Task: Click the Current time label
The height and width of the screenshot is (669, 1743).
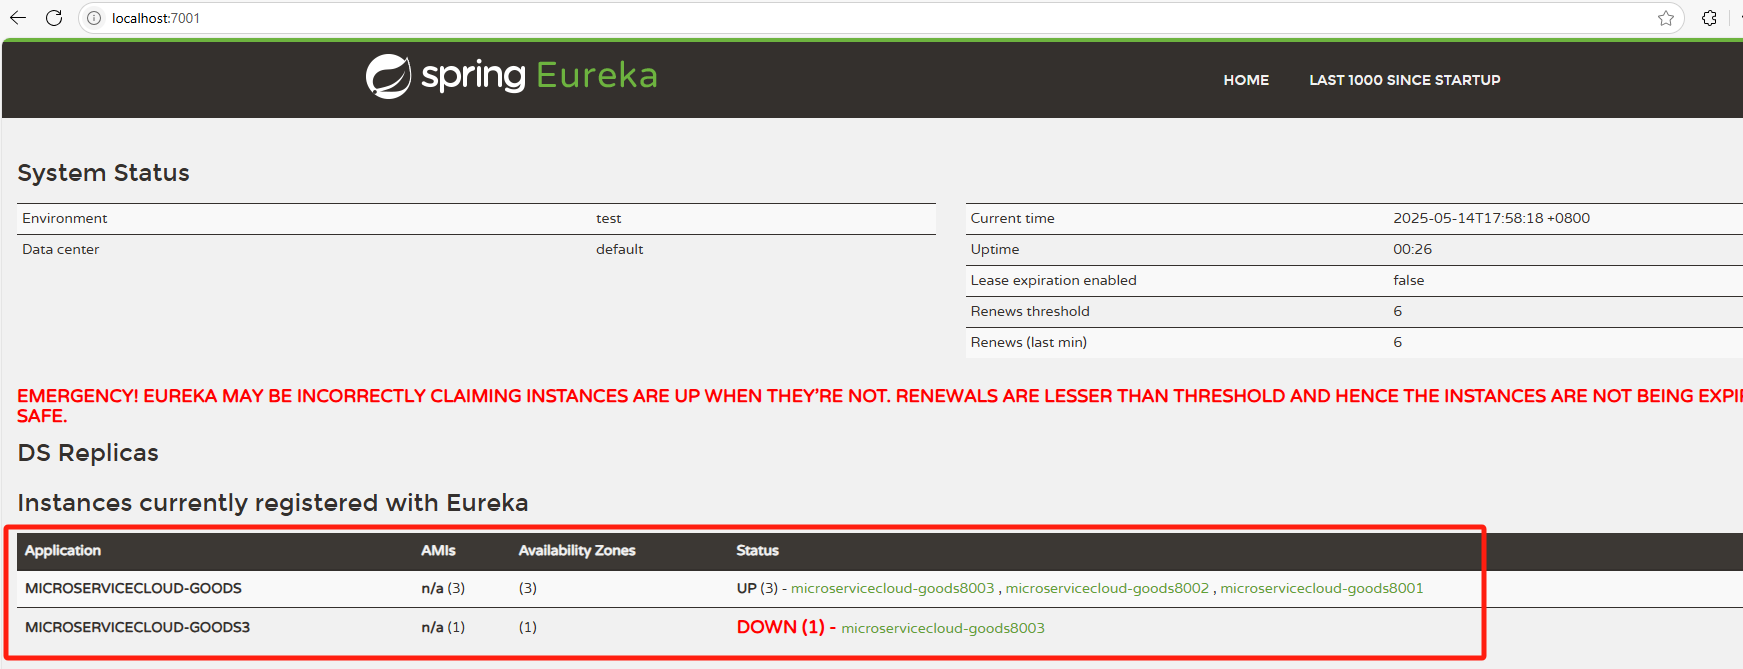Action: coord(1012,218)
